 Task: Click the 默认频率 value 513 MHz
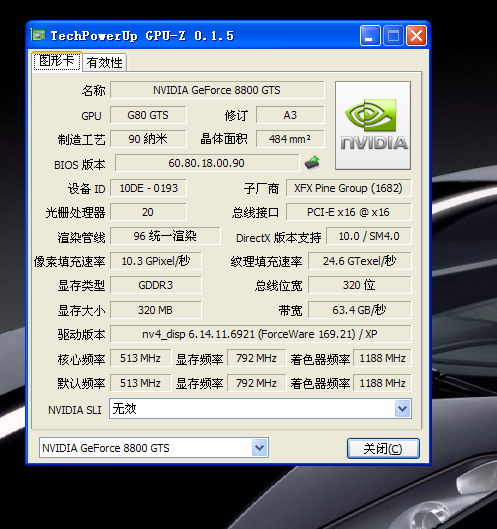[140, 383]
